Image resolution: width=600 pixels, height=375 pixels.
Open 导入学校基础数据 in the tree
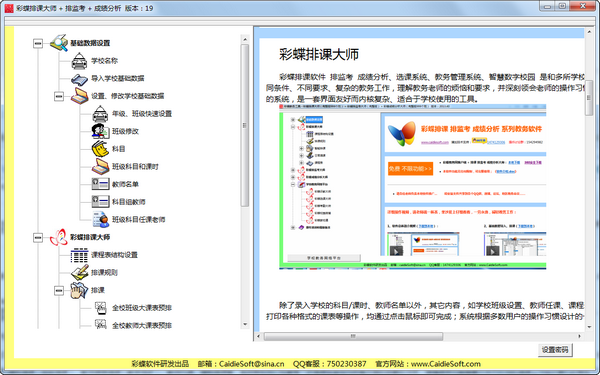(x=117, y=78)
